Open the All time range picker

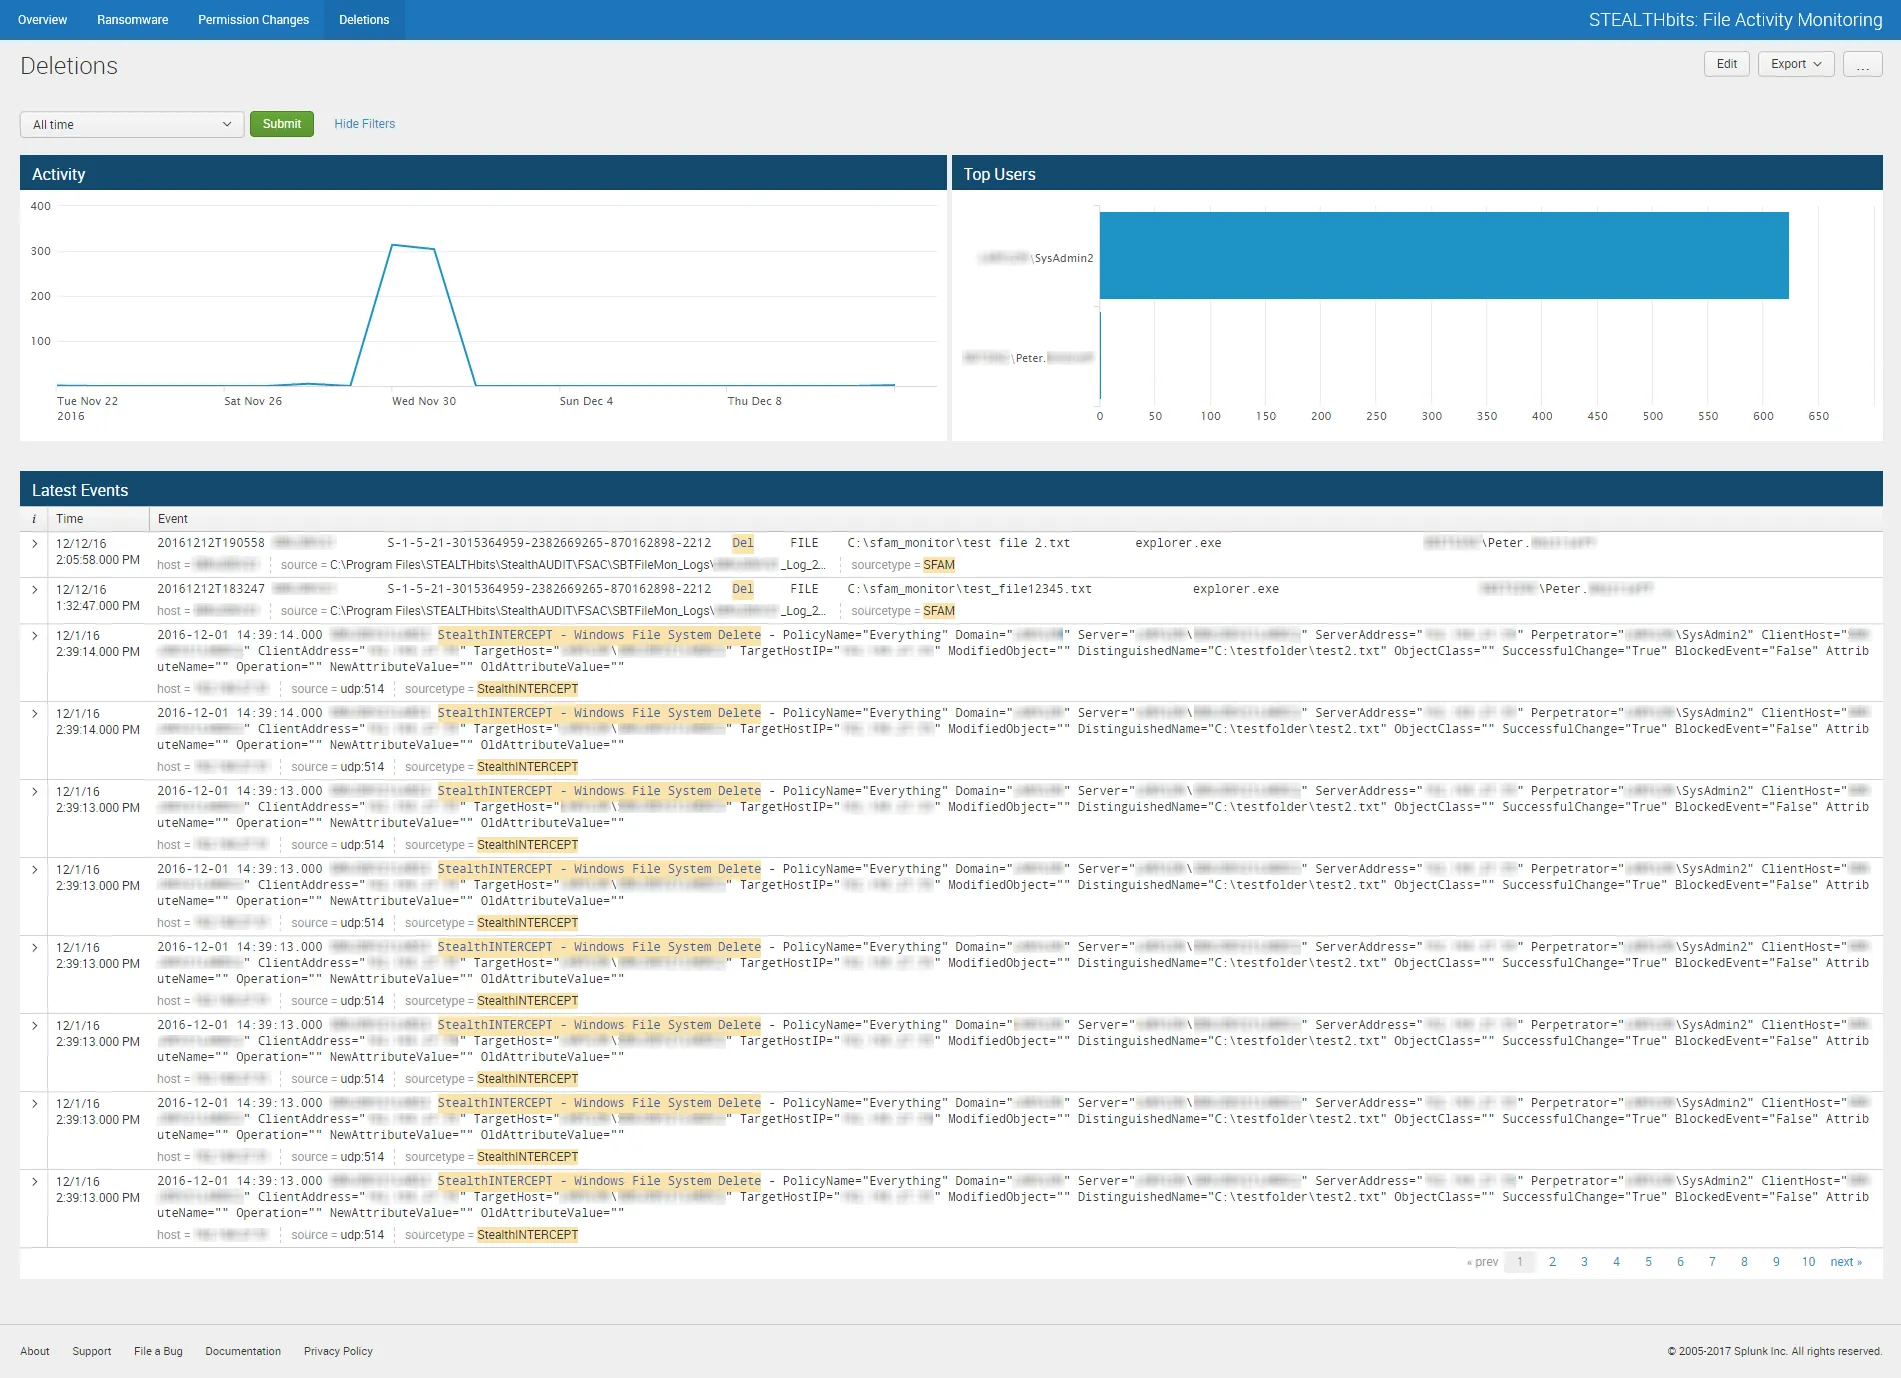click(132, 124)
